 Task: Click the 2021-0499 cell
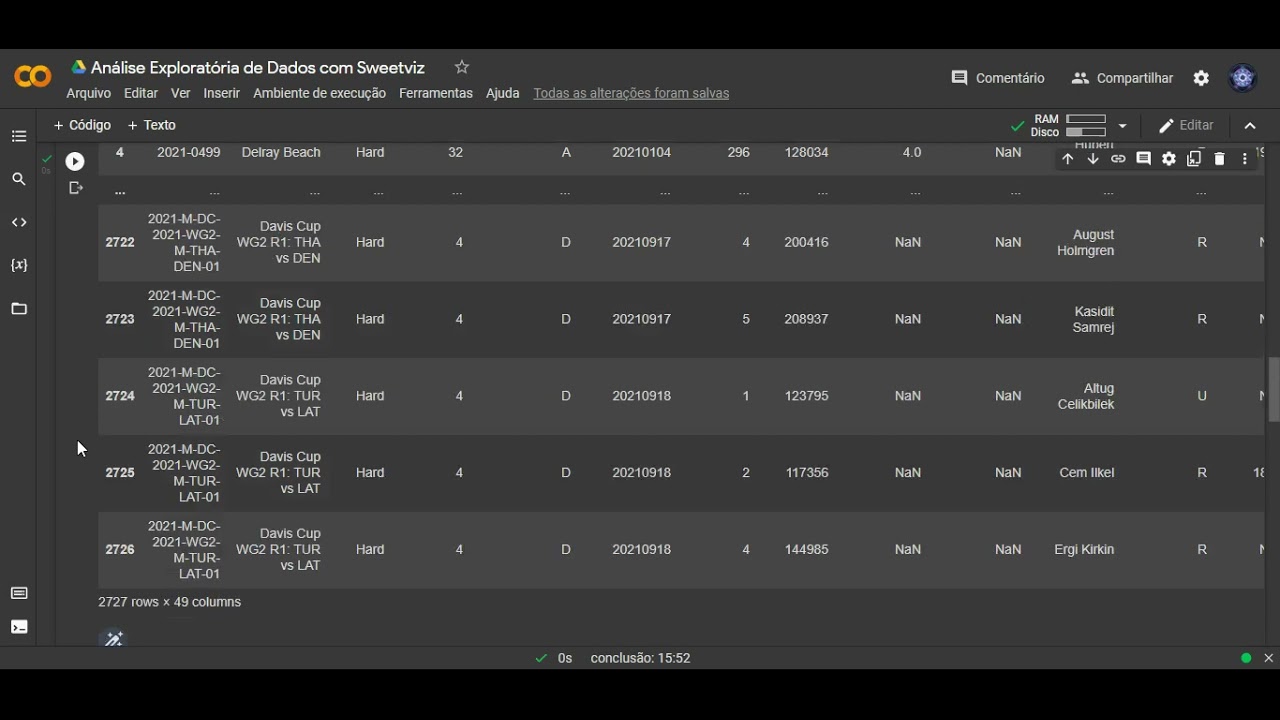pos(189,152)
